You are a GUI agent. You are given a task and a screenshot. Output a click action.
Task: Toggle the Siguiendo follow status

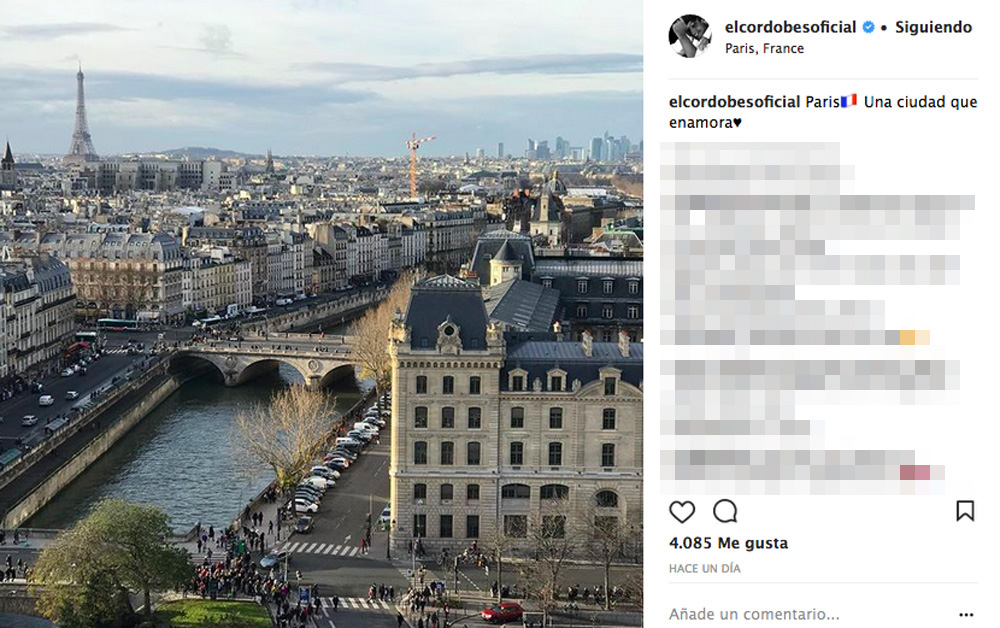click(x=933, y=27)
